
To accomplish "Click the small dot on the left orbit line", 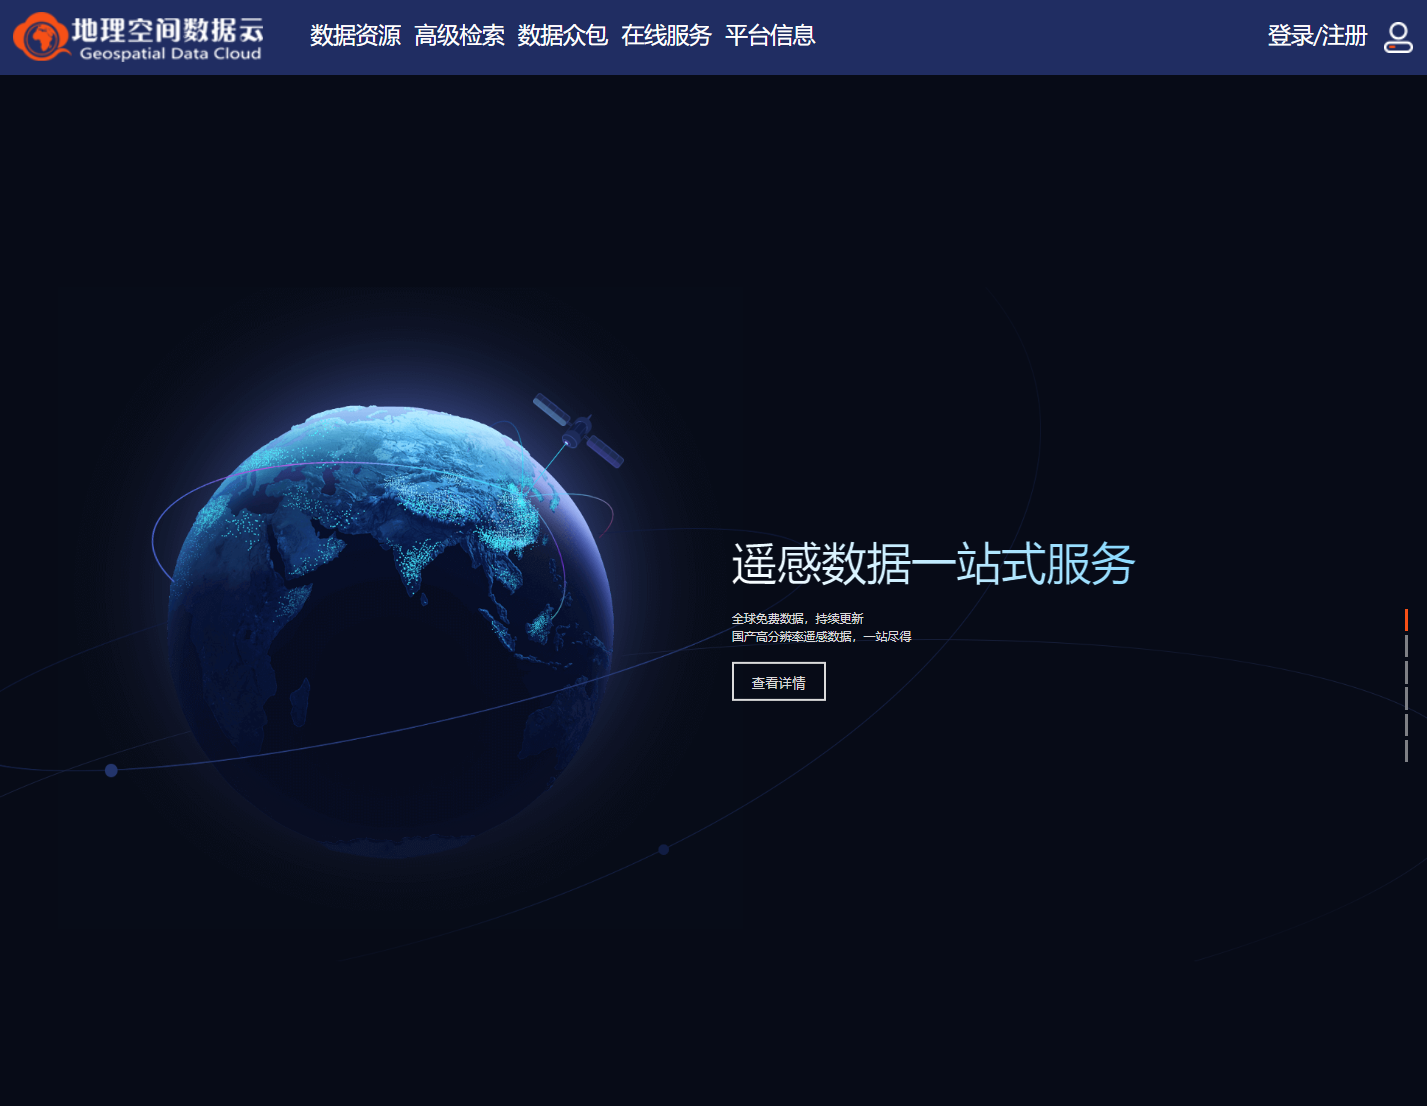I will tap(110, 771).
